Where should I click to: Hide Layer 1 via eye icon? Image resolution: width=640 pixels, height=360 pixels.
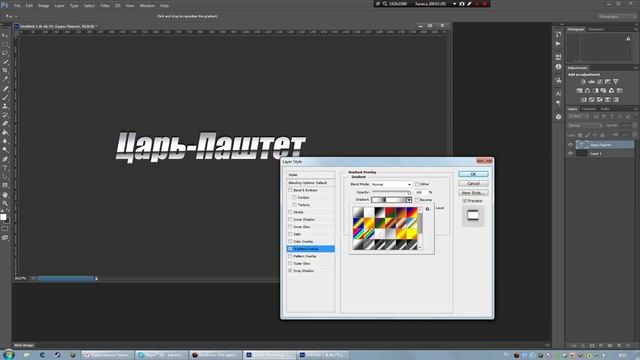pos(571,153)
